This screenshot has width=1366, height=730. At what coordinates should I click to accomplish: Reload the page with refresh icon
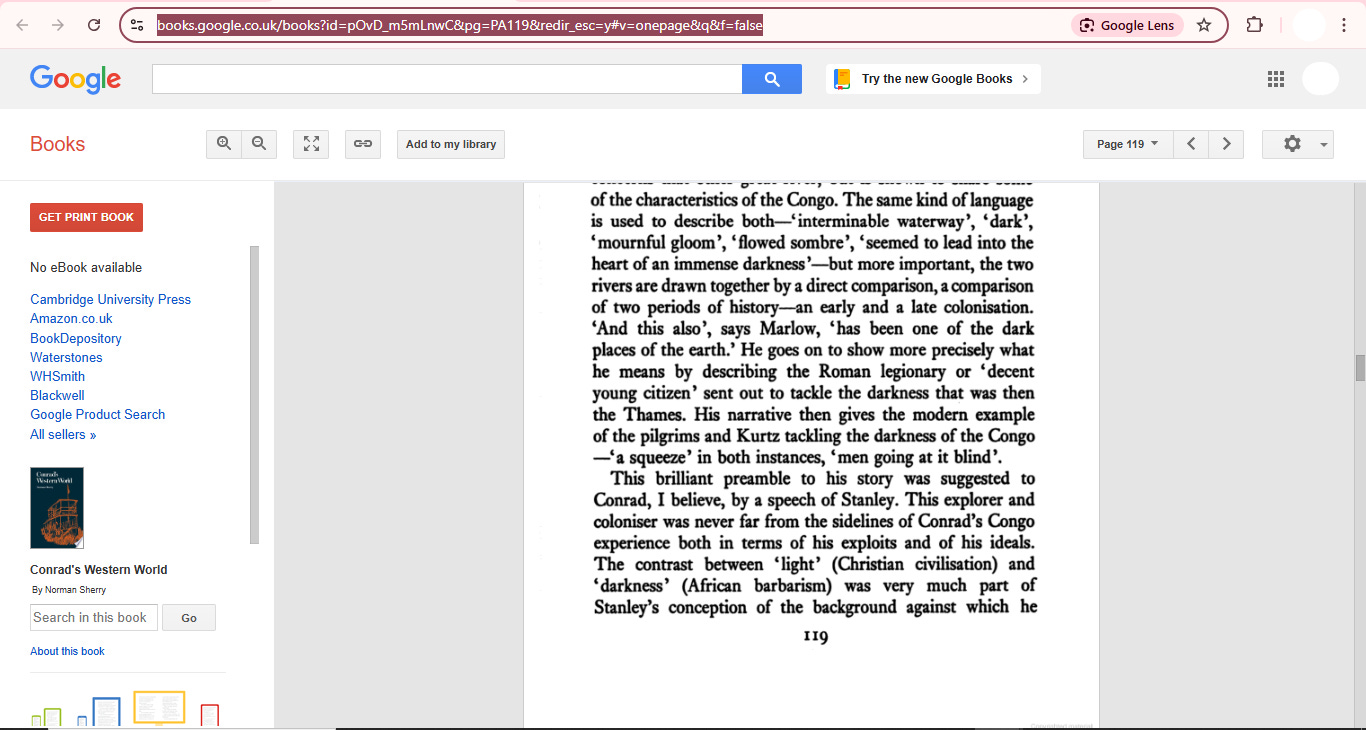point(94,25)
